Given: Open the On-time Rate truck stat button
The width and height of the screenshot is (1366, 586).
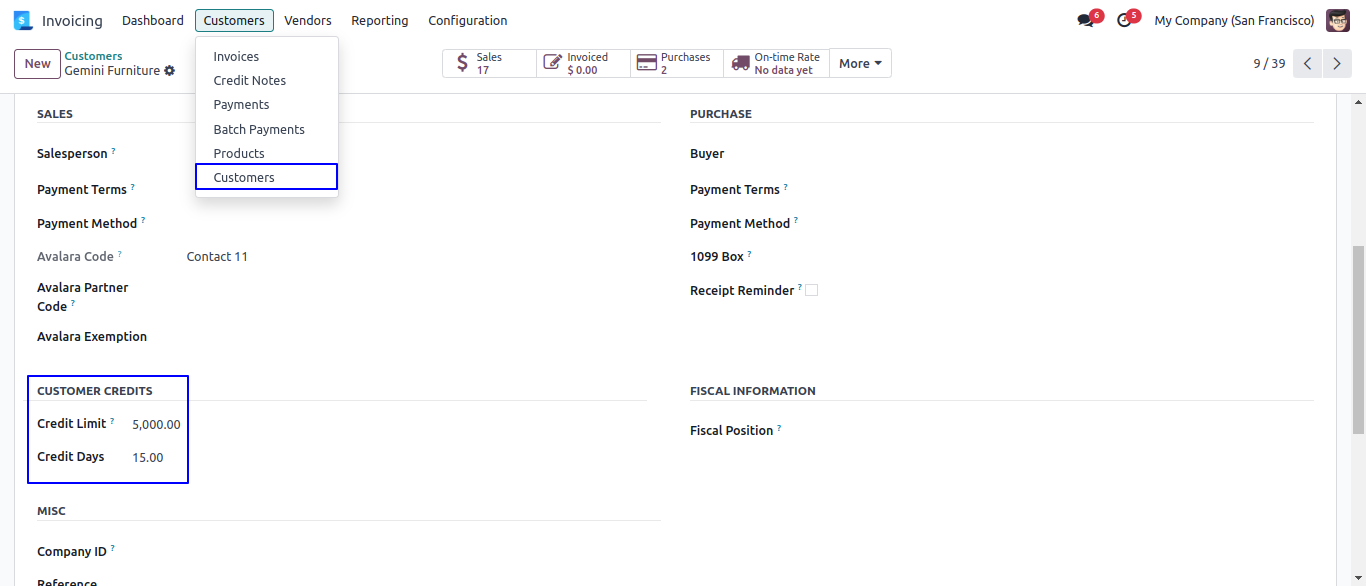Looking at the screenshot, I should (x=776, y=63).
